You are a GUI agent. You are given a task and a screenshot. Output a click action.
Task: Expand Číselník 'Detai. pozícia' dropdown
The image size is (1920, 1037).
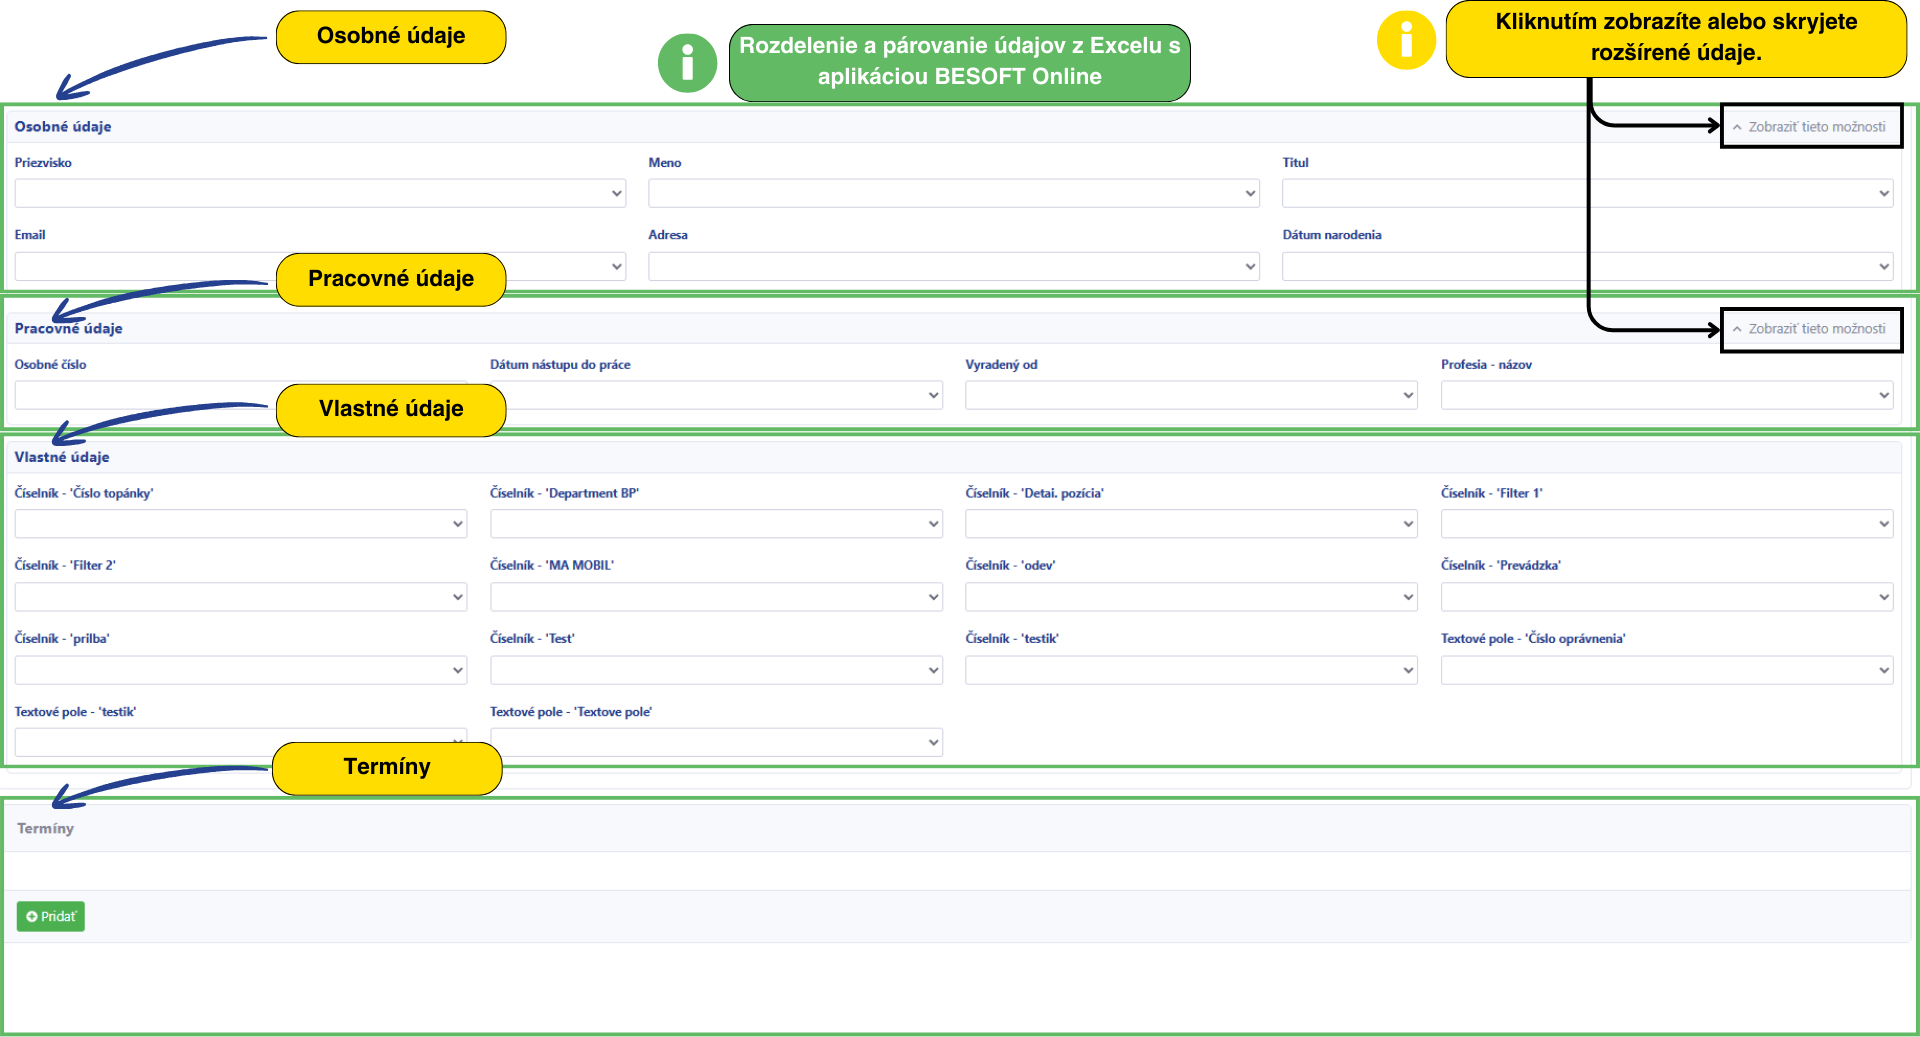[x=1190, y=523]
